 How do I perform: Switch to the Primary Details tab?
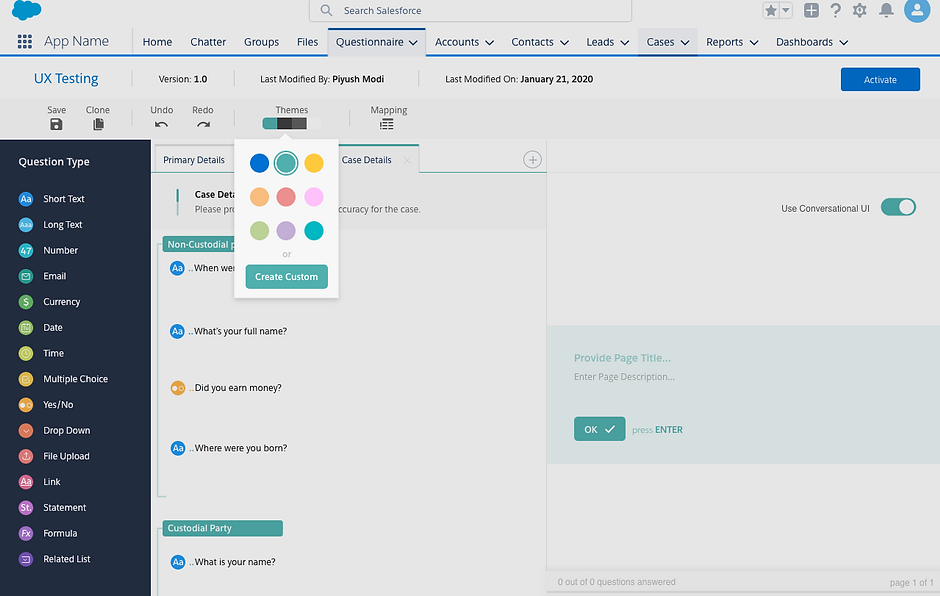(194, 160)
